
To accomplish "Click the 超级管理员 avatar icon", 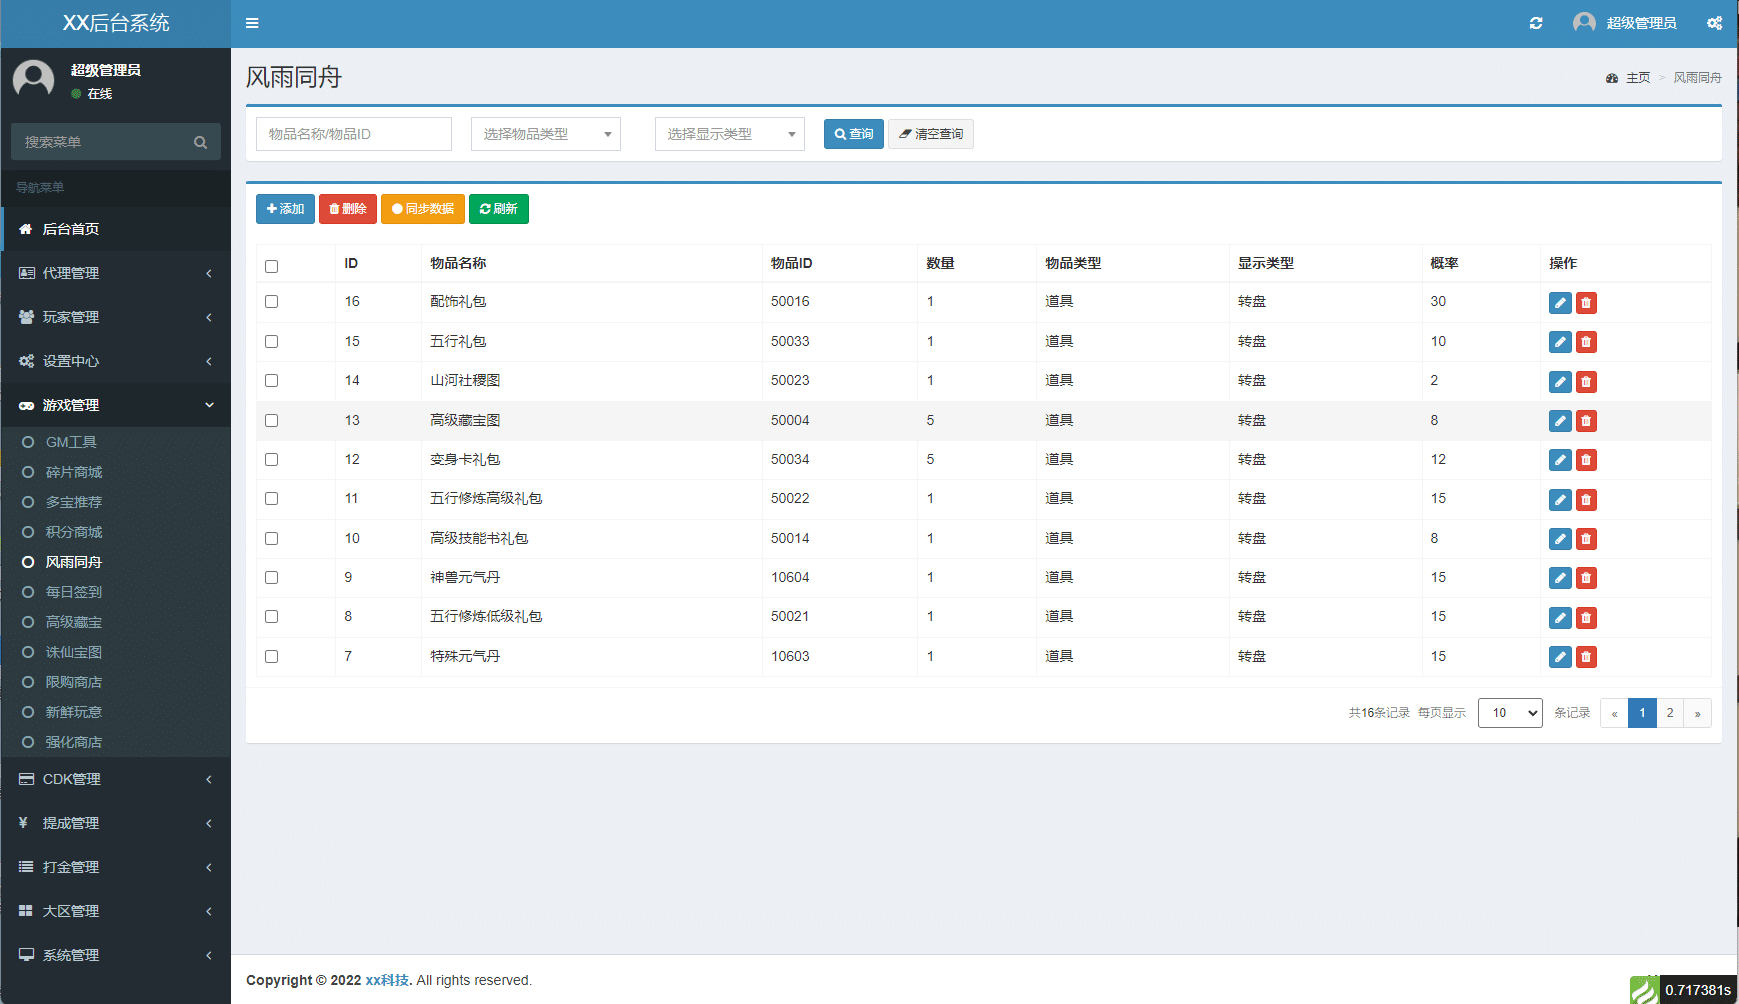I will [x=1583, y=21].
